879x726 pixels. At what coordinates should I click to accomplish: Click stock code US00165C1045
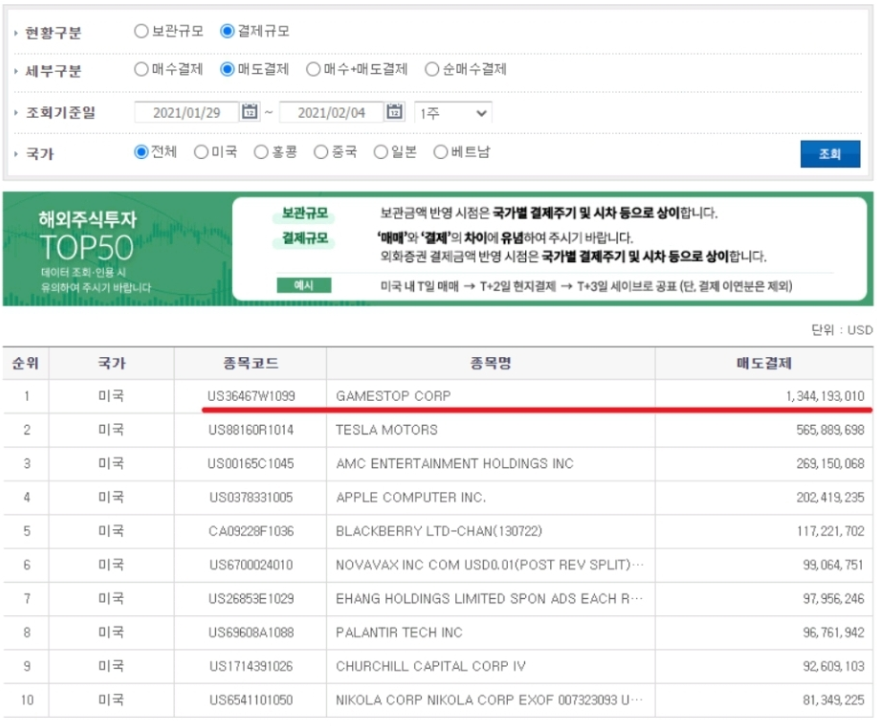[x=251, y=464]
